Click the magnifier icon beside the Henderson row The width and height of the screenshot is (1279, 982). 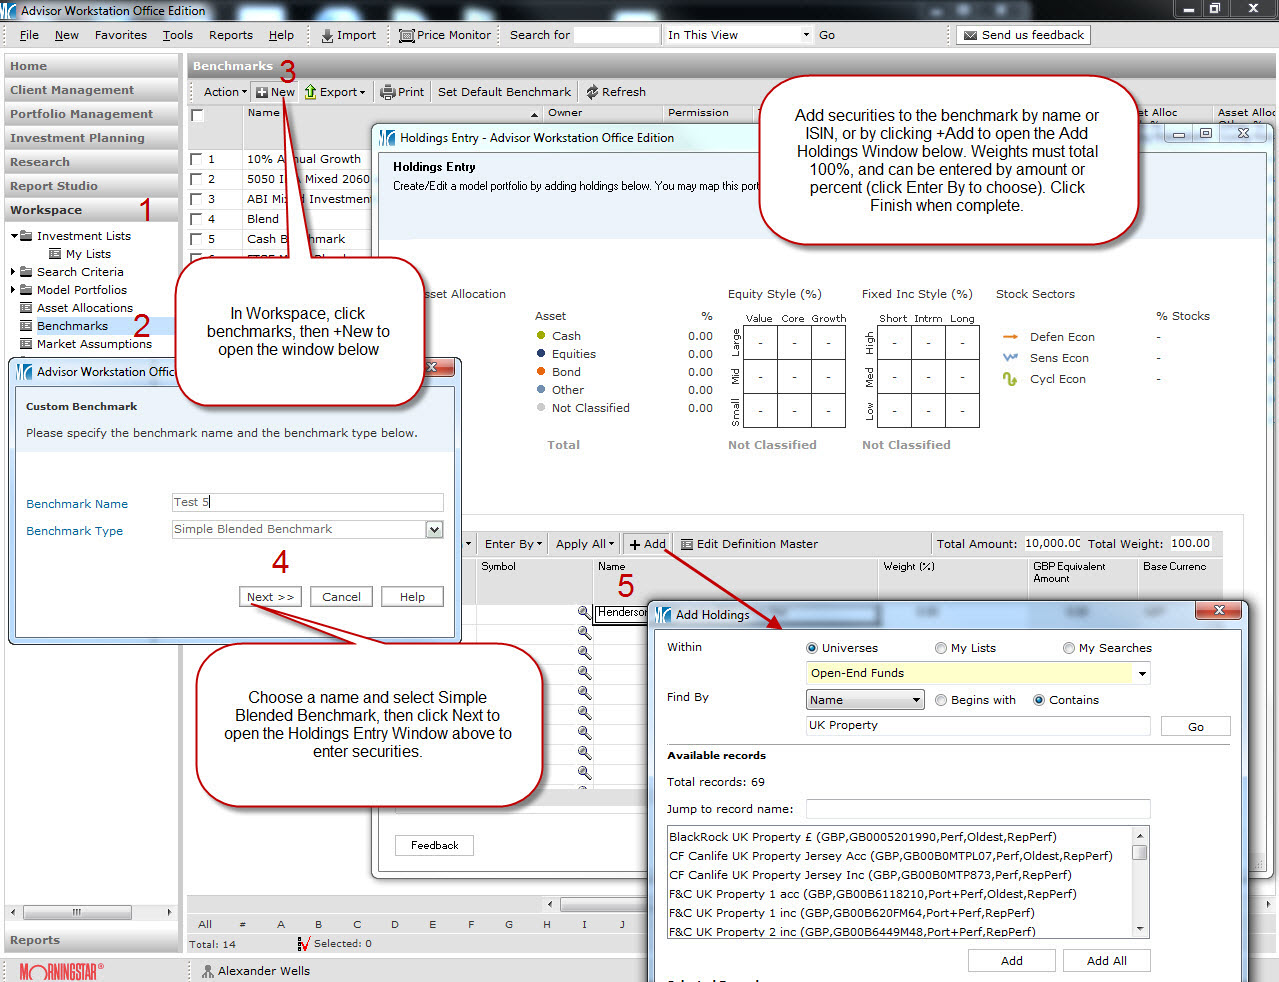(x=584, y=612)
